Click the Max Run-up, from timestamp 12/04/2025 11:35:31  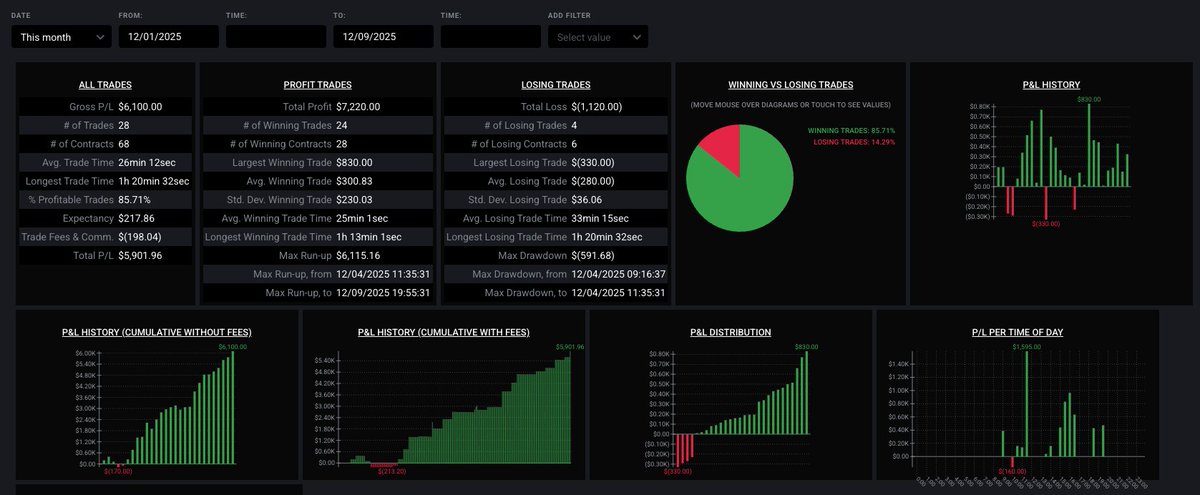click(x=383, y=274)
